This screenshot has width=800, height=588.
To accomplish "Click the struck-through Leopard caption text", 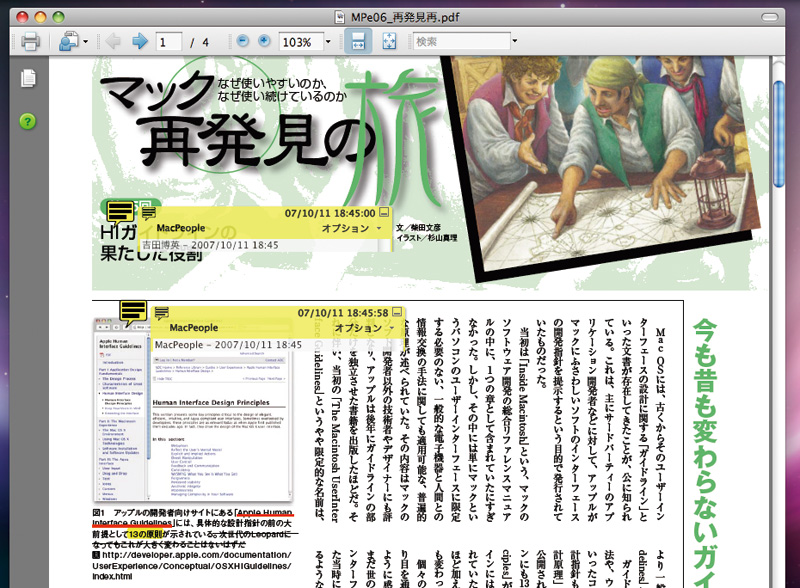I will point(195,540).
